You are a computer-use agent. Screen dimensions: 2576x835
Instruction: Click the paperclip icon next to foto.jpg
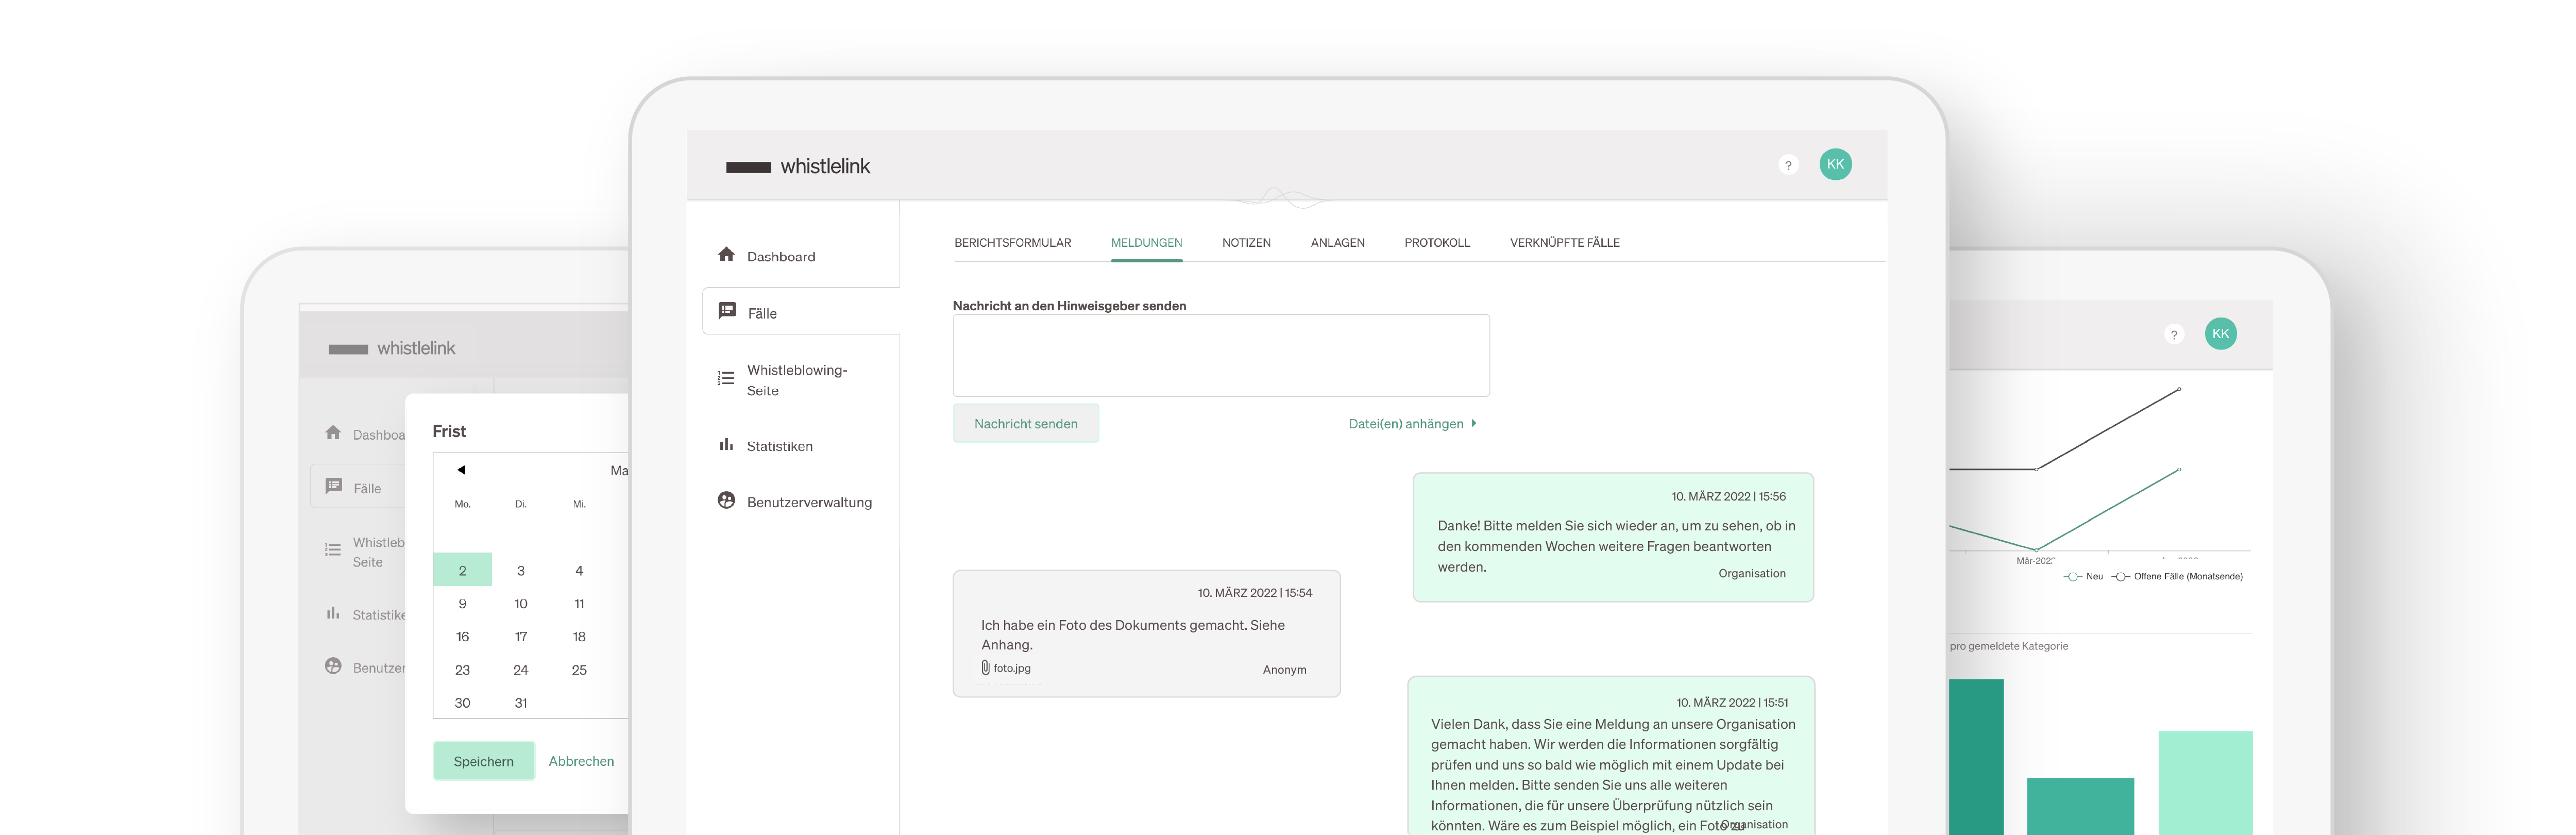pos(985,667)
